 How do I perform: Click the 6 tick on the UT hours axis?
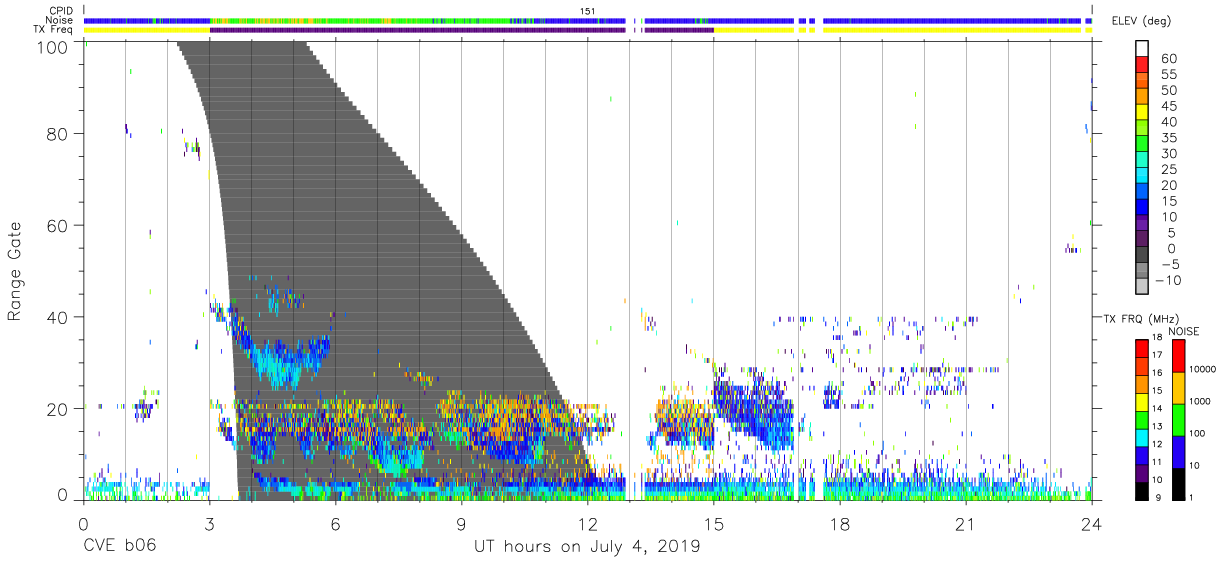pyautogui.click(x=335, y=524)
